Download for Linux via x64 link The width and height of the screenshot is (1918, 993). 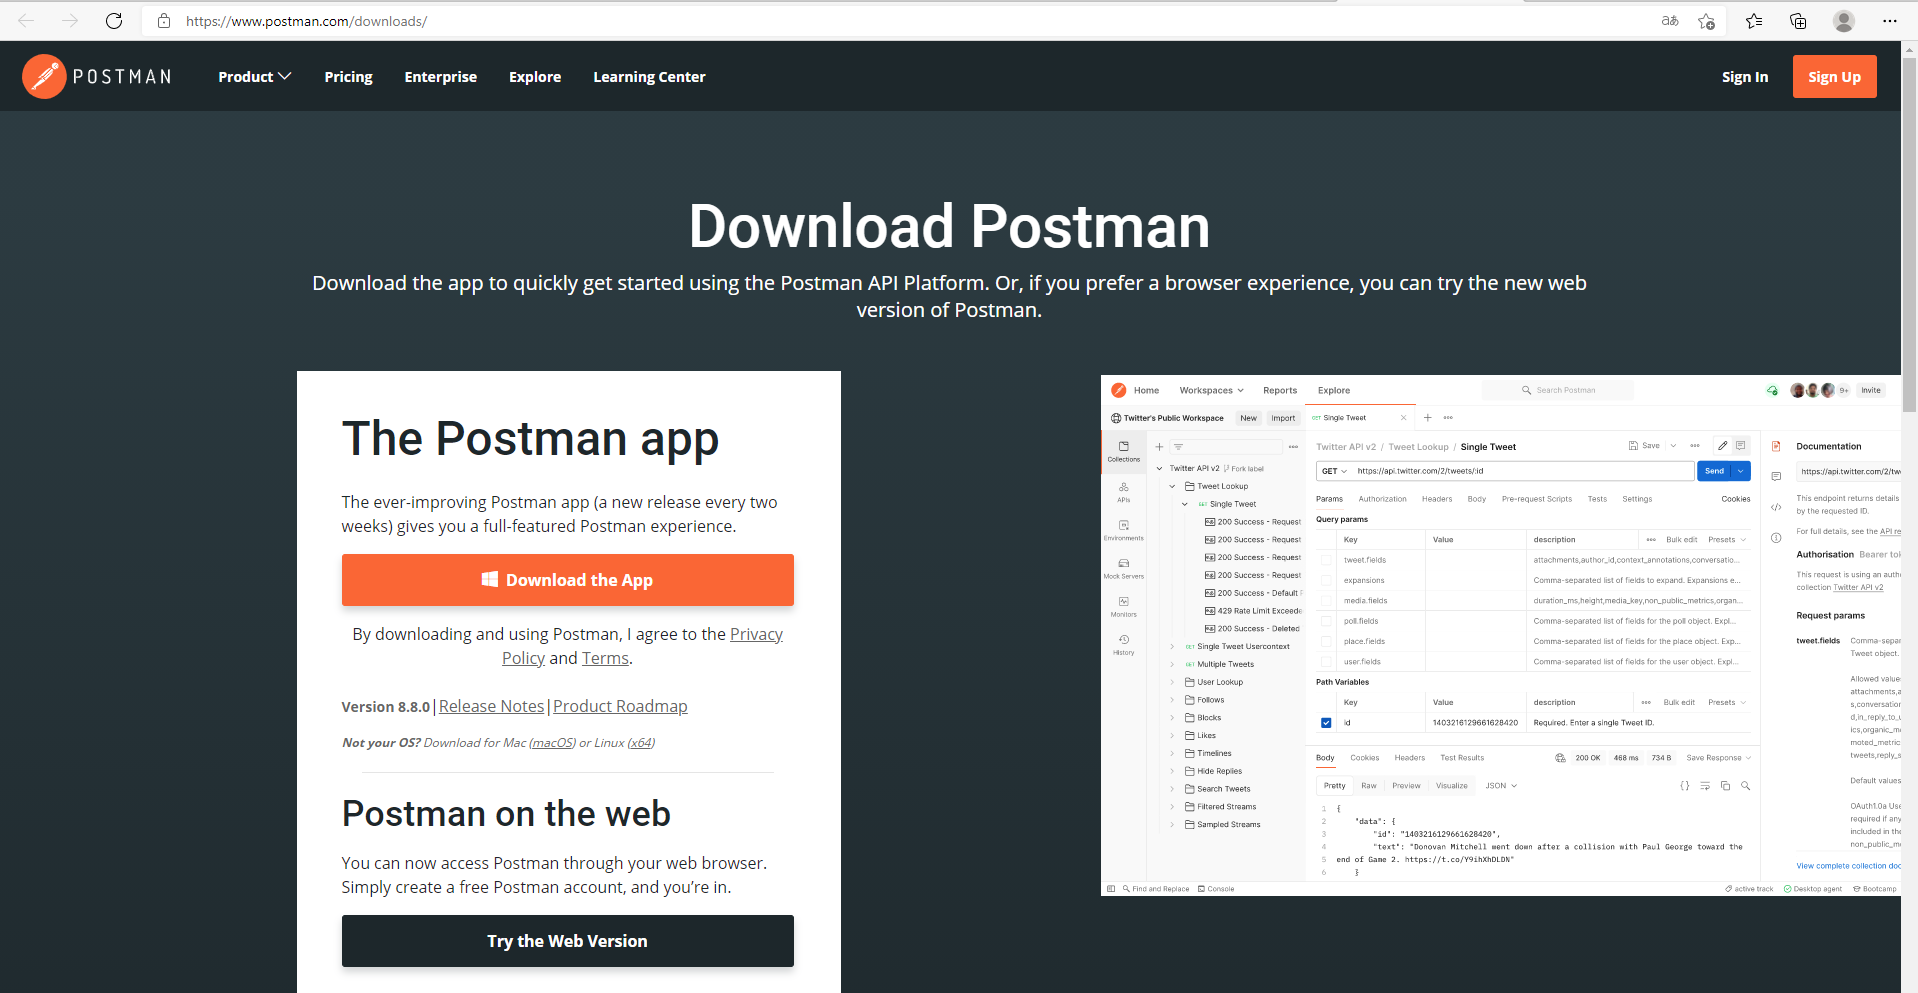click(x=641, y=743)
